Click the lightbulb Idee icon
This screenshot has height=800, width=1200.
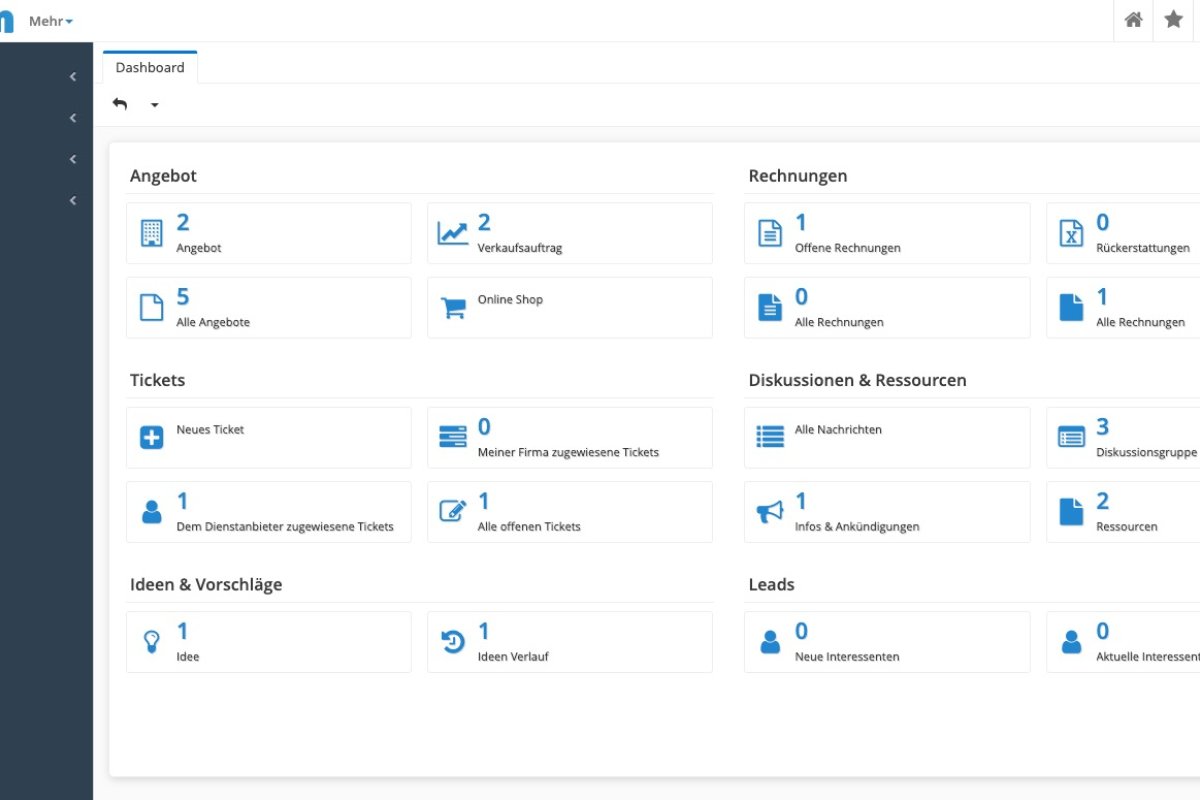[x=151, y=642]
